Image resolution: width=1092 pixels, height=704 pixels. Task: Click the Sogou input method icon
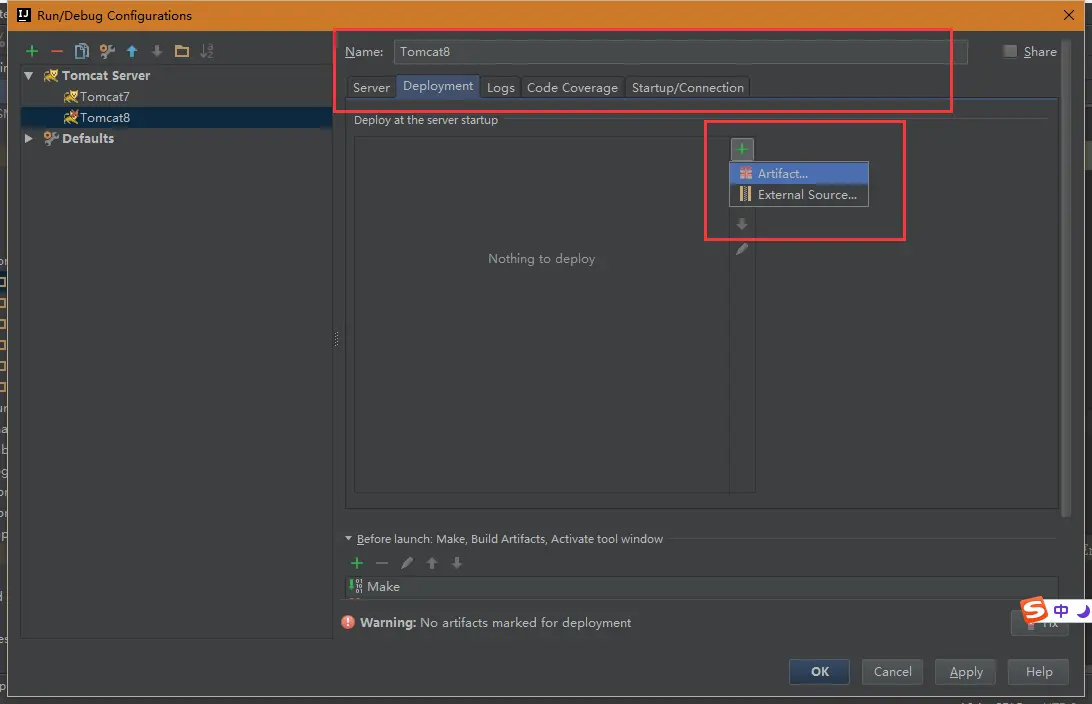(1034, 610)
